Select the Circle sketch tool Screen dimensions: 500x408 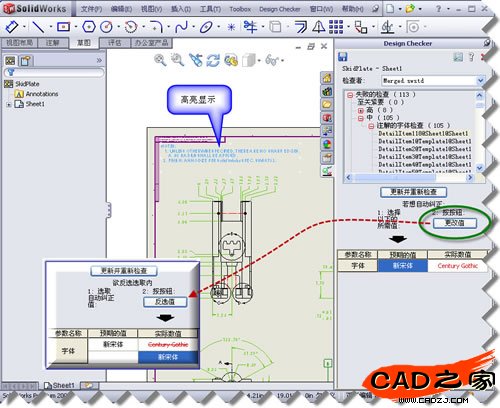(107, 27)
